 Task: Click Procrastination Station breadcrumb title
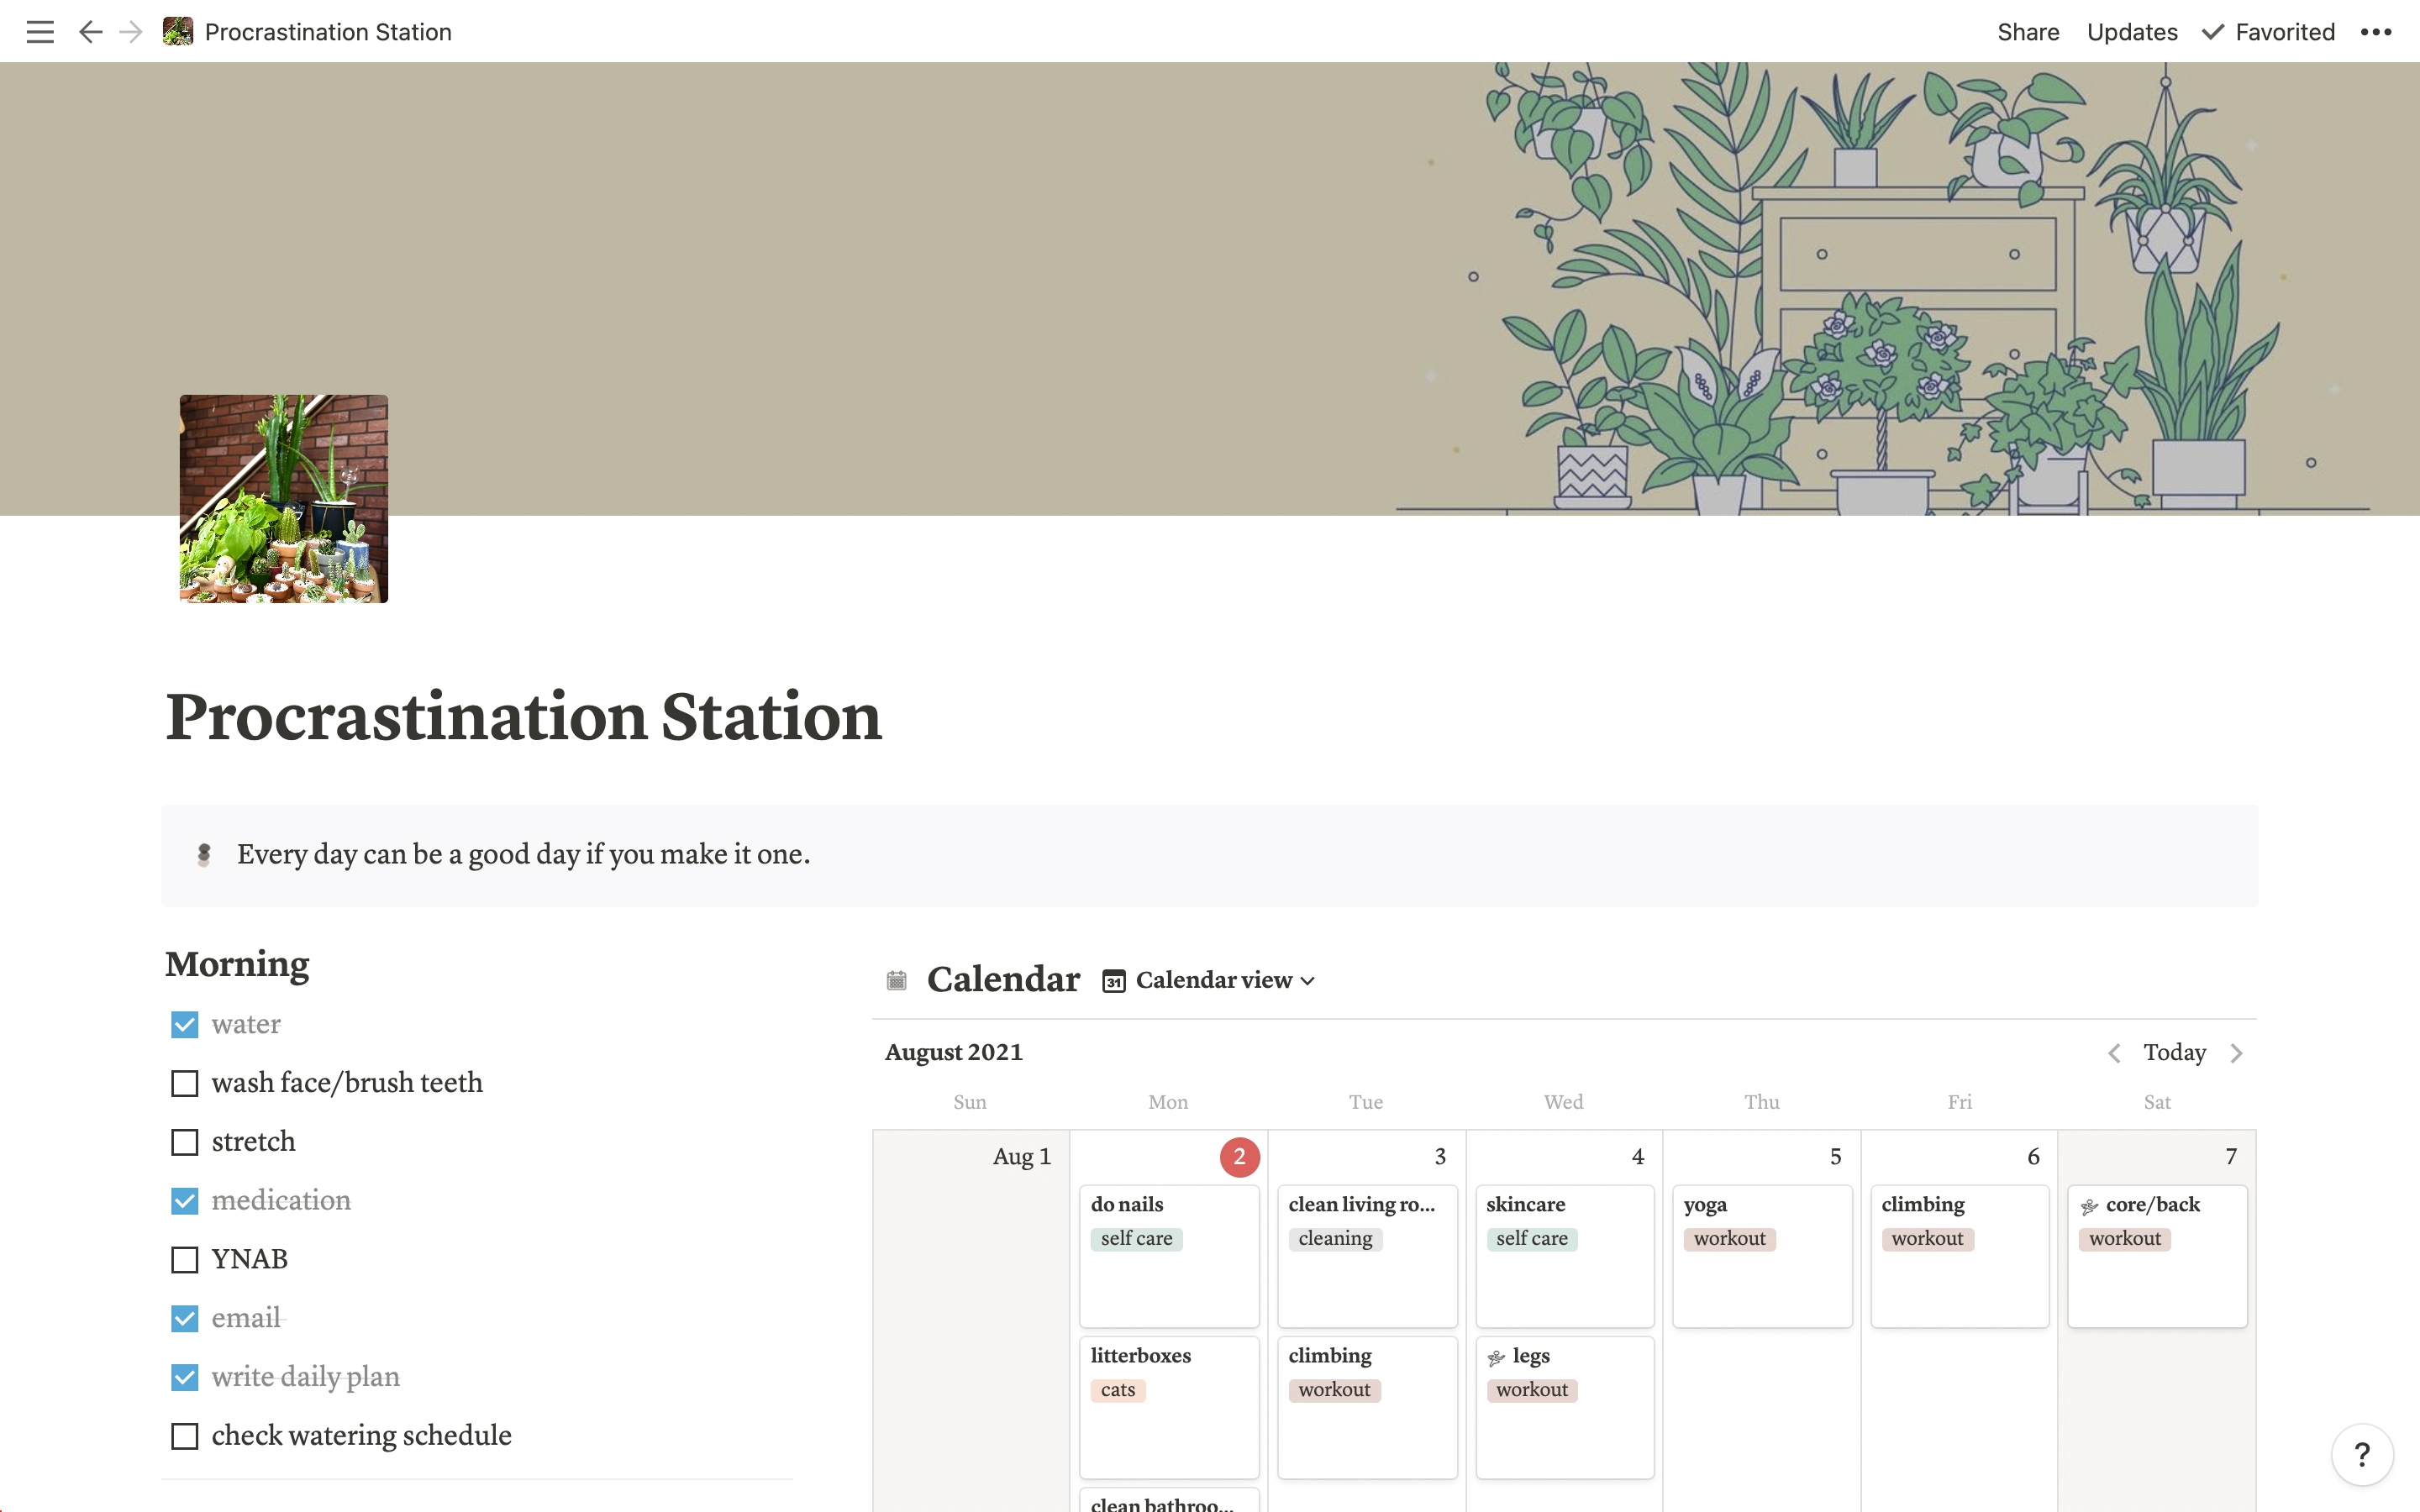click(328, 32)
